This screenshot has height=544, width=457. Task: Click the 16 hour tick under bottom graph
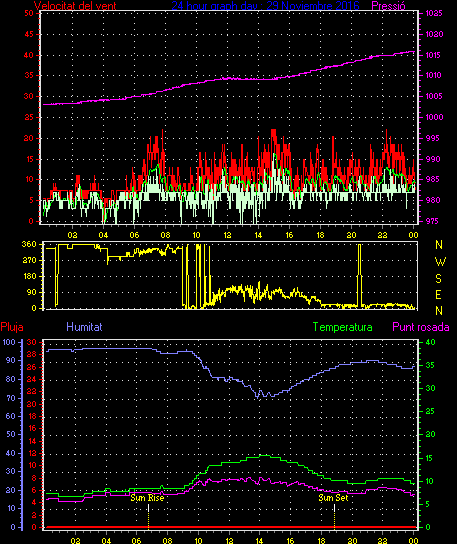pyautogui.click(x=290, y=541)
